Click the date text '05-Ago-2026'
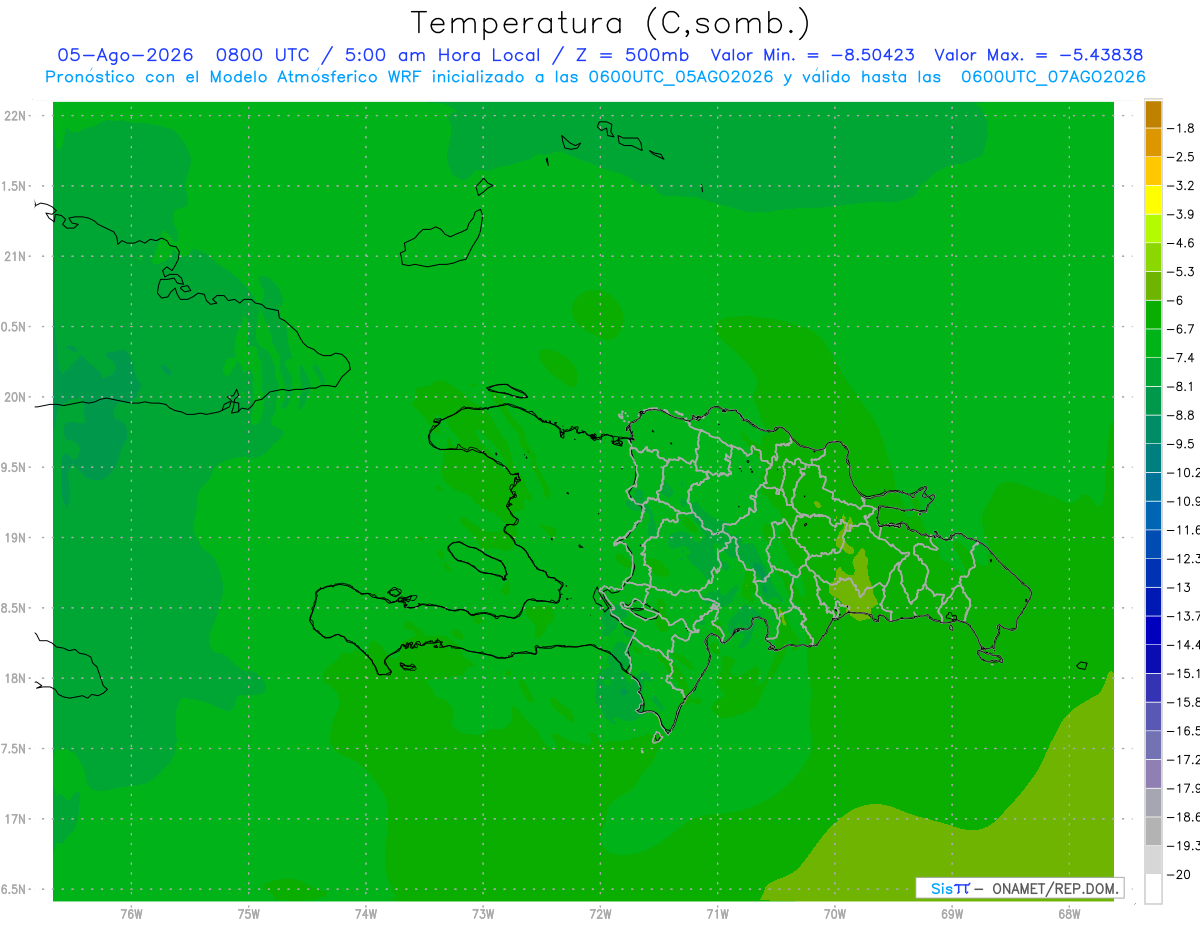Viewport: 1200px width, 927px height. pos(124,55)
